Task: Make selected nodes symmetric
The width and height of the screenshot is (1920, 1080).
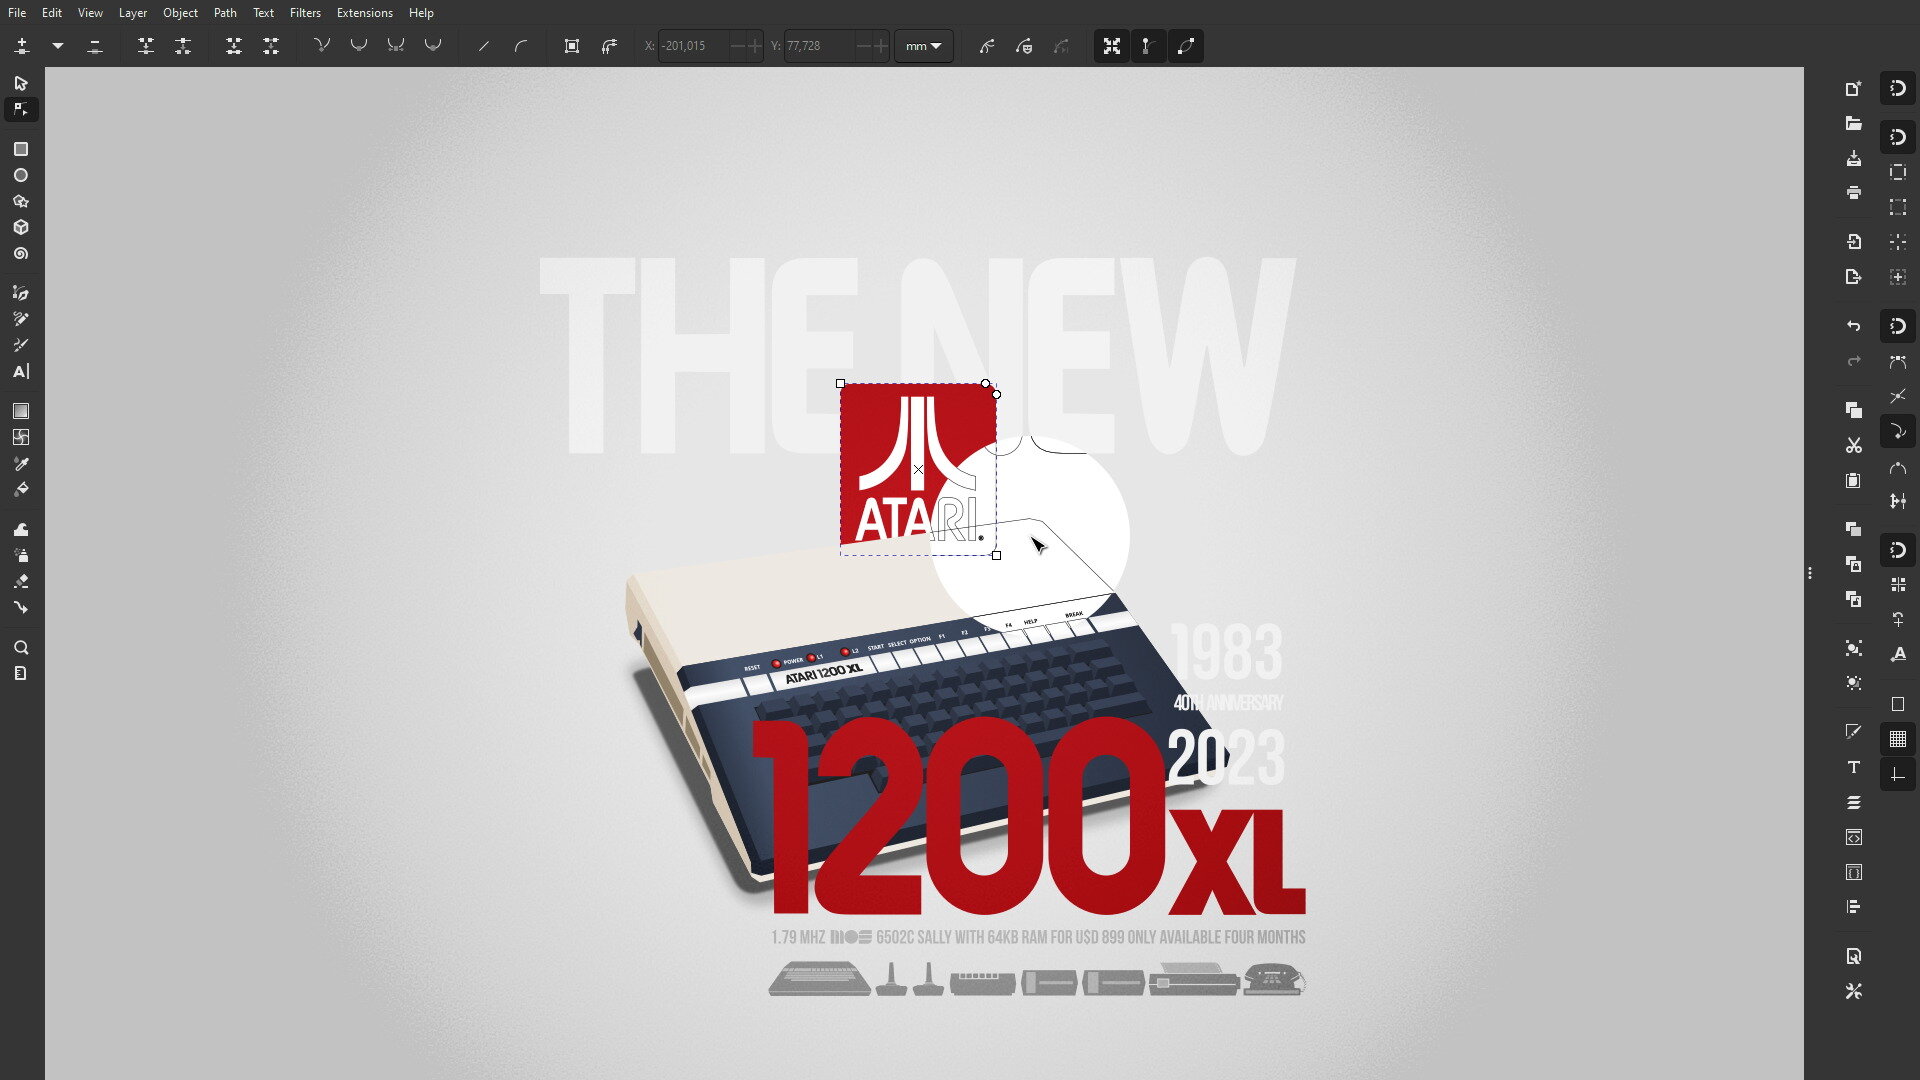Action: pyautogui.click(x=396, y=46)
